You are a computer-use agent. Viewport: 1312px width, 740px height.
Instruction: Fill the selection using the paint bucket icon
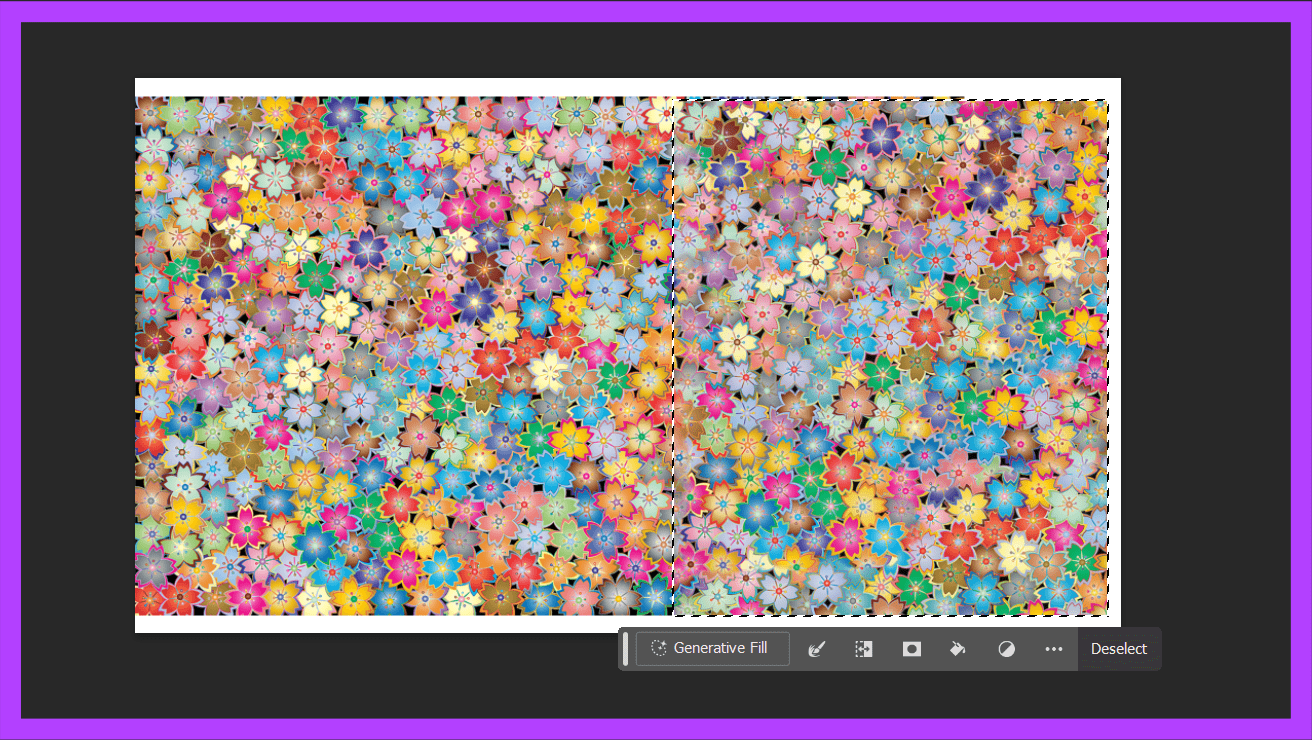pyautogui.click(x=958, y=649)
